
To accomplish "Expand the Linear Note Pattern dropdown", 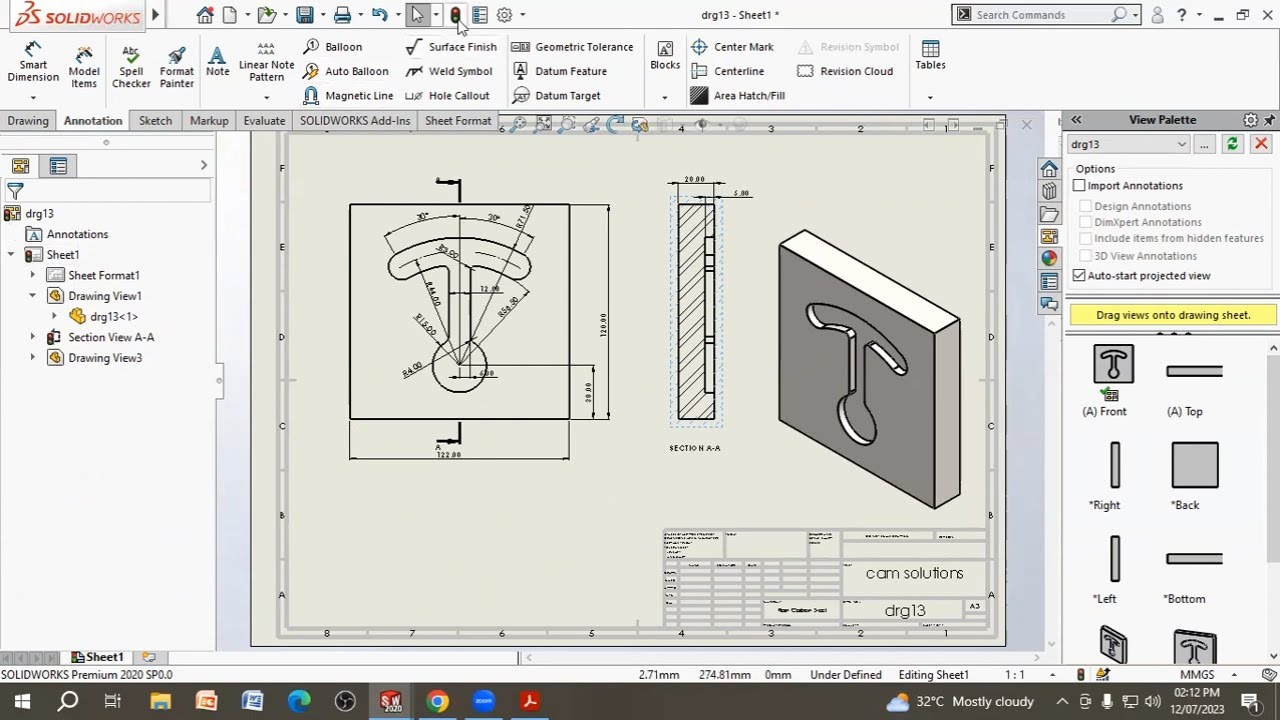I will coord(267,97).
